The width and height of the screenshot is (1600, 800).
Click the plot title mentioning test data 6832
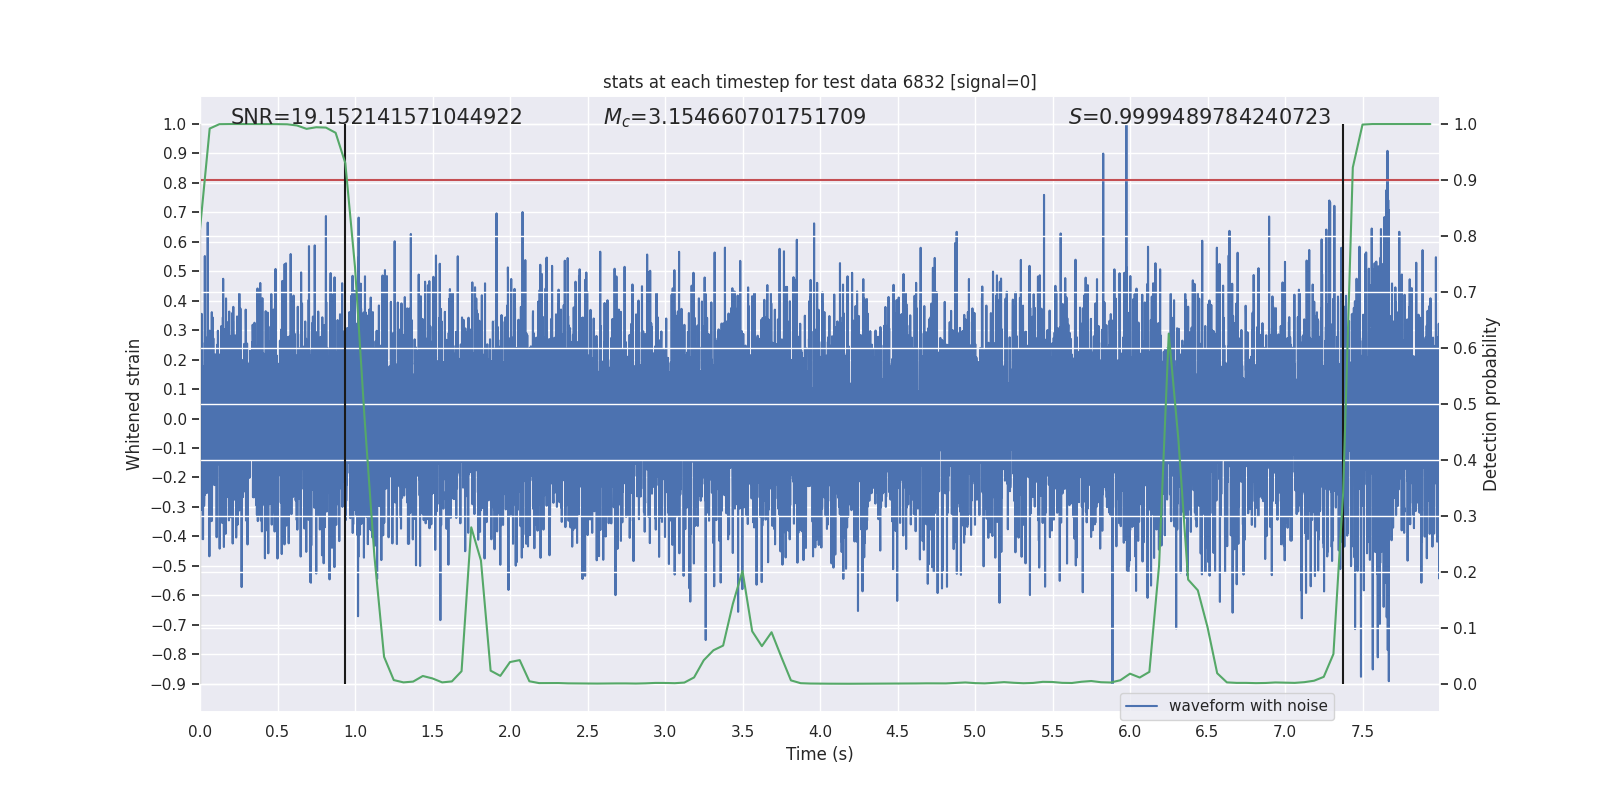(820, 82)
